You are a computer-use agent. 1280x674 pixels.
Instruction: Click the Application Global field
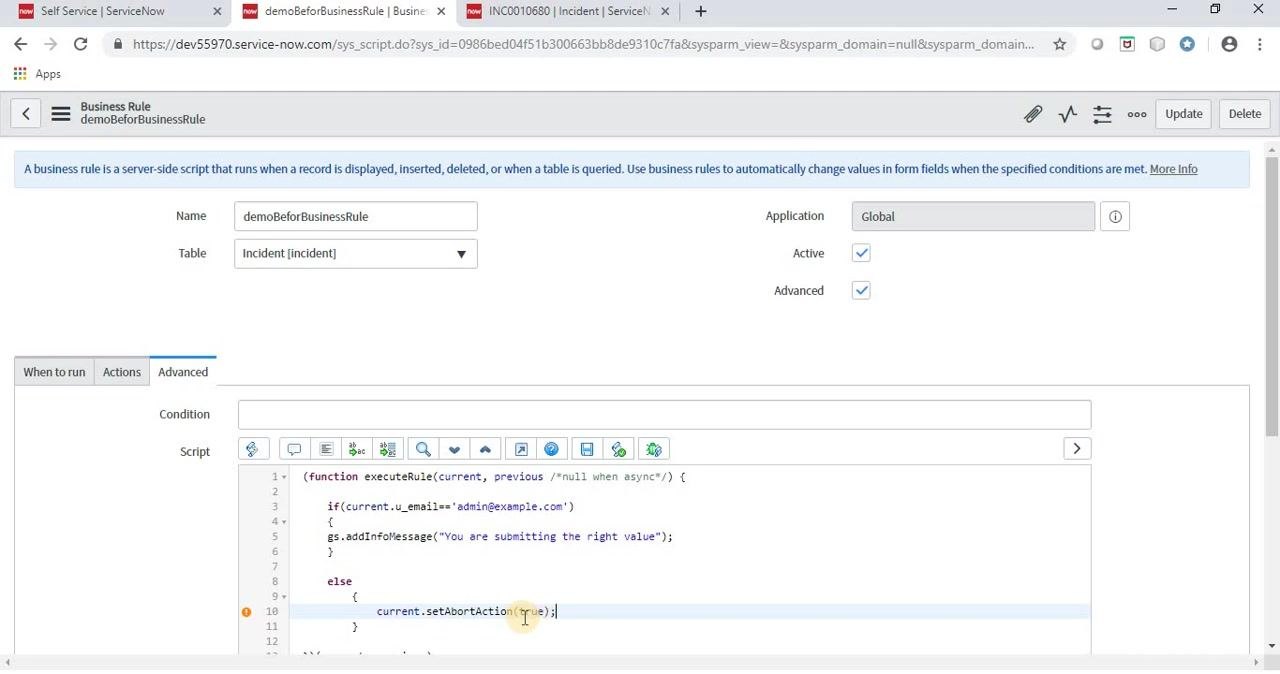coord(973,217)
